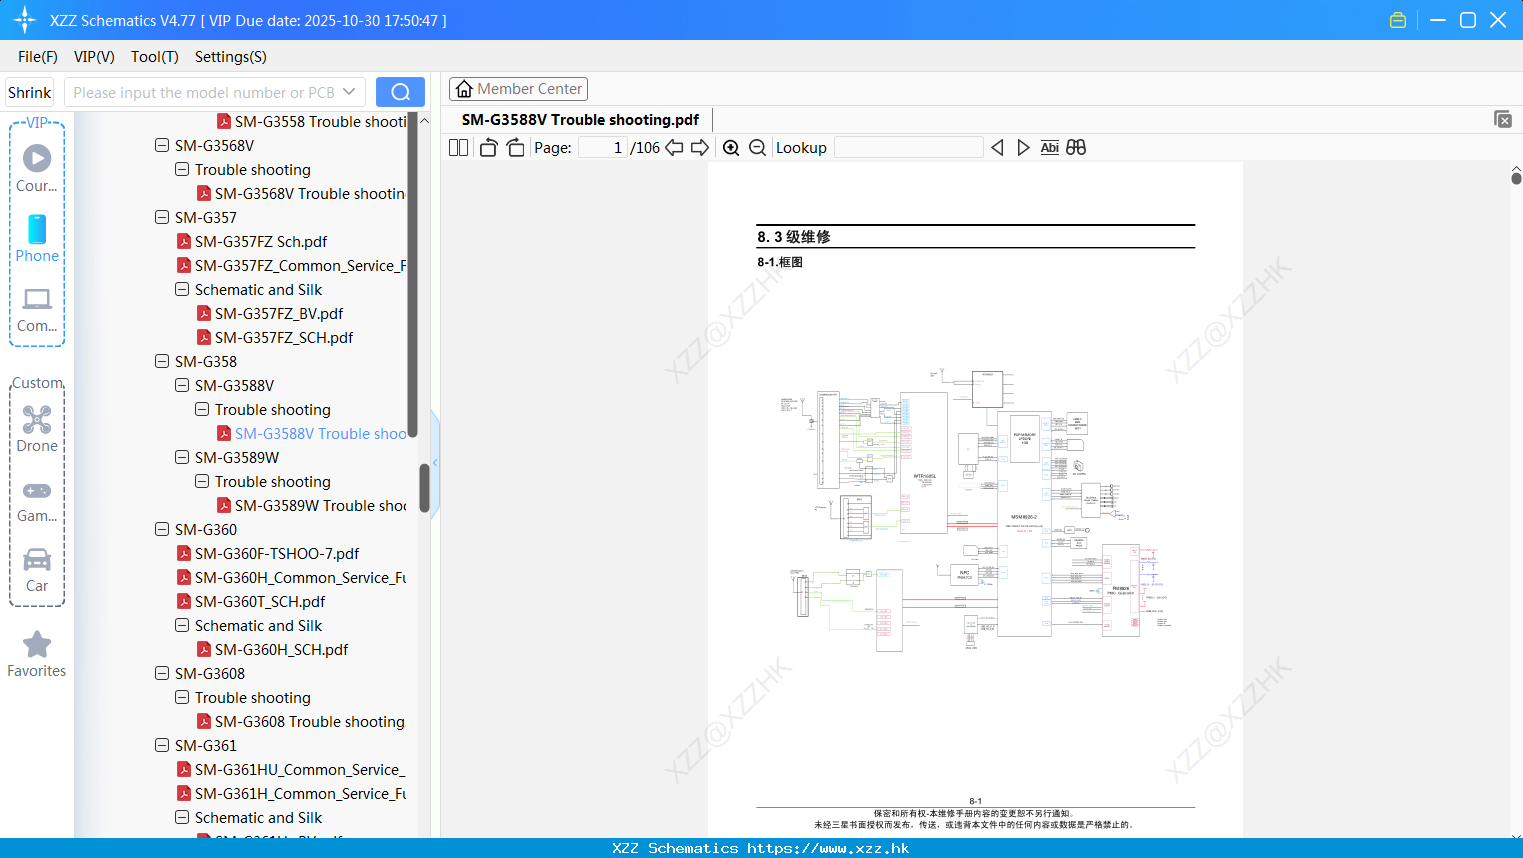Collapse the SM-G358 node
Image resolution: width=1523 pixels, height=858 pixels.
162,361
